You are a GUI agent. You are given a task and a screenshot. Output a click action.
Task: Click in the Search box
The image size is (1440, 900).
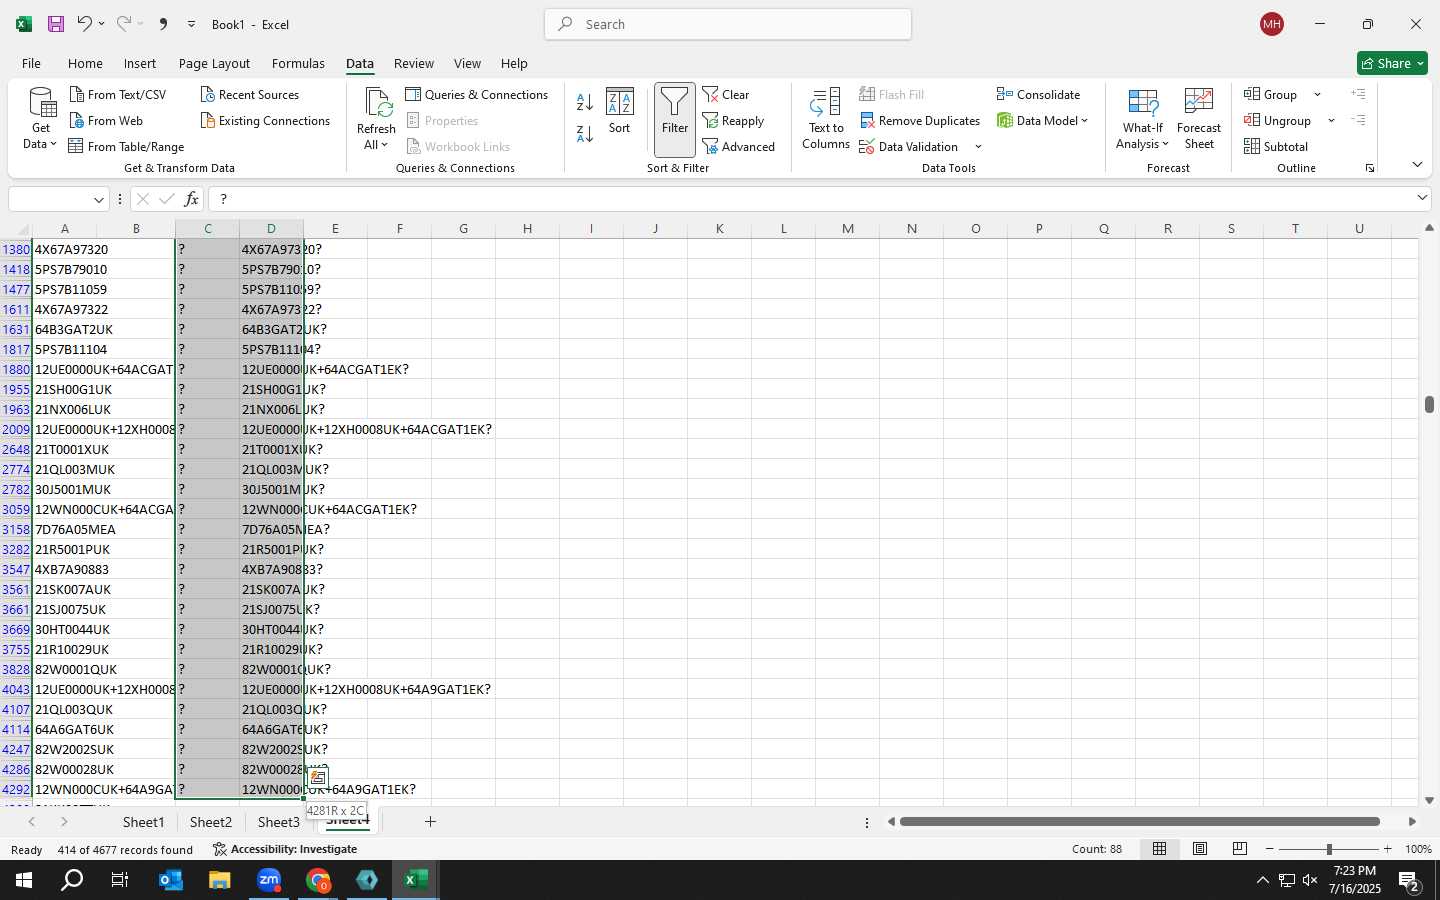coord(728,24)
